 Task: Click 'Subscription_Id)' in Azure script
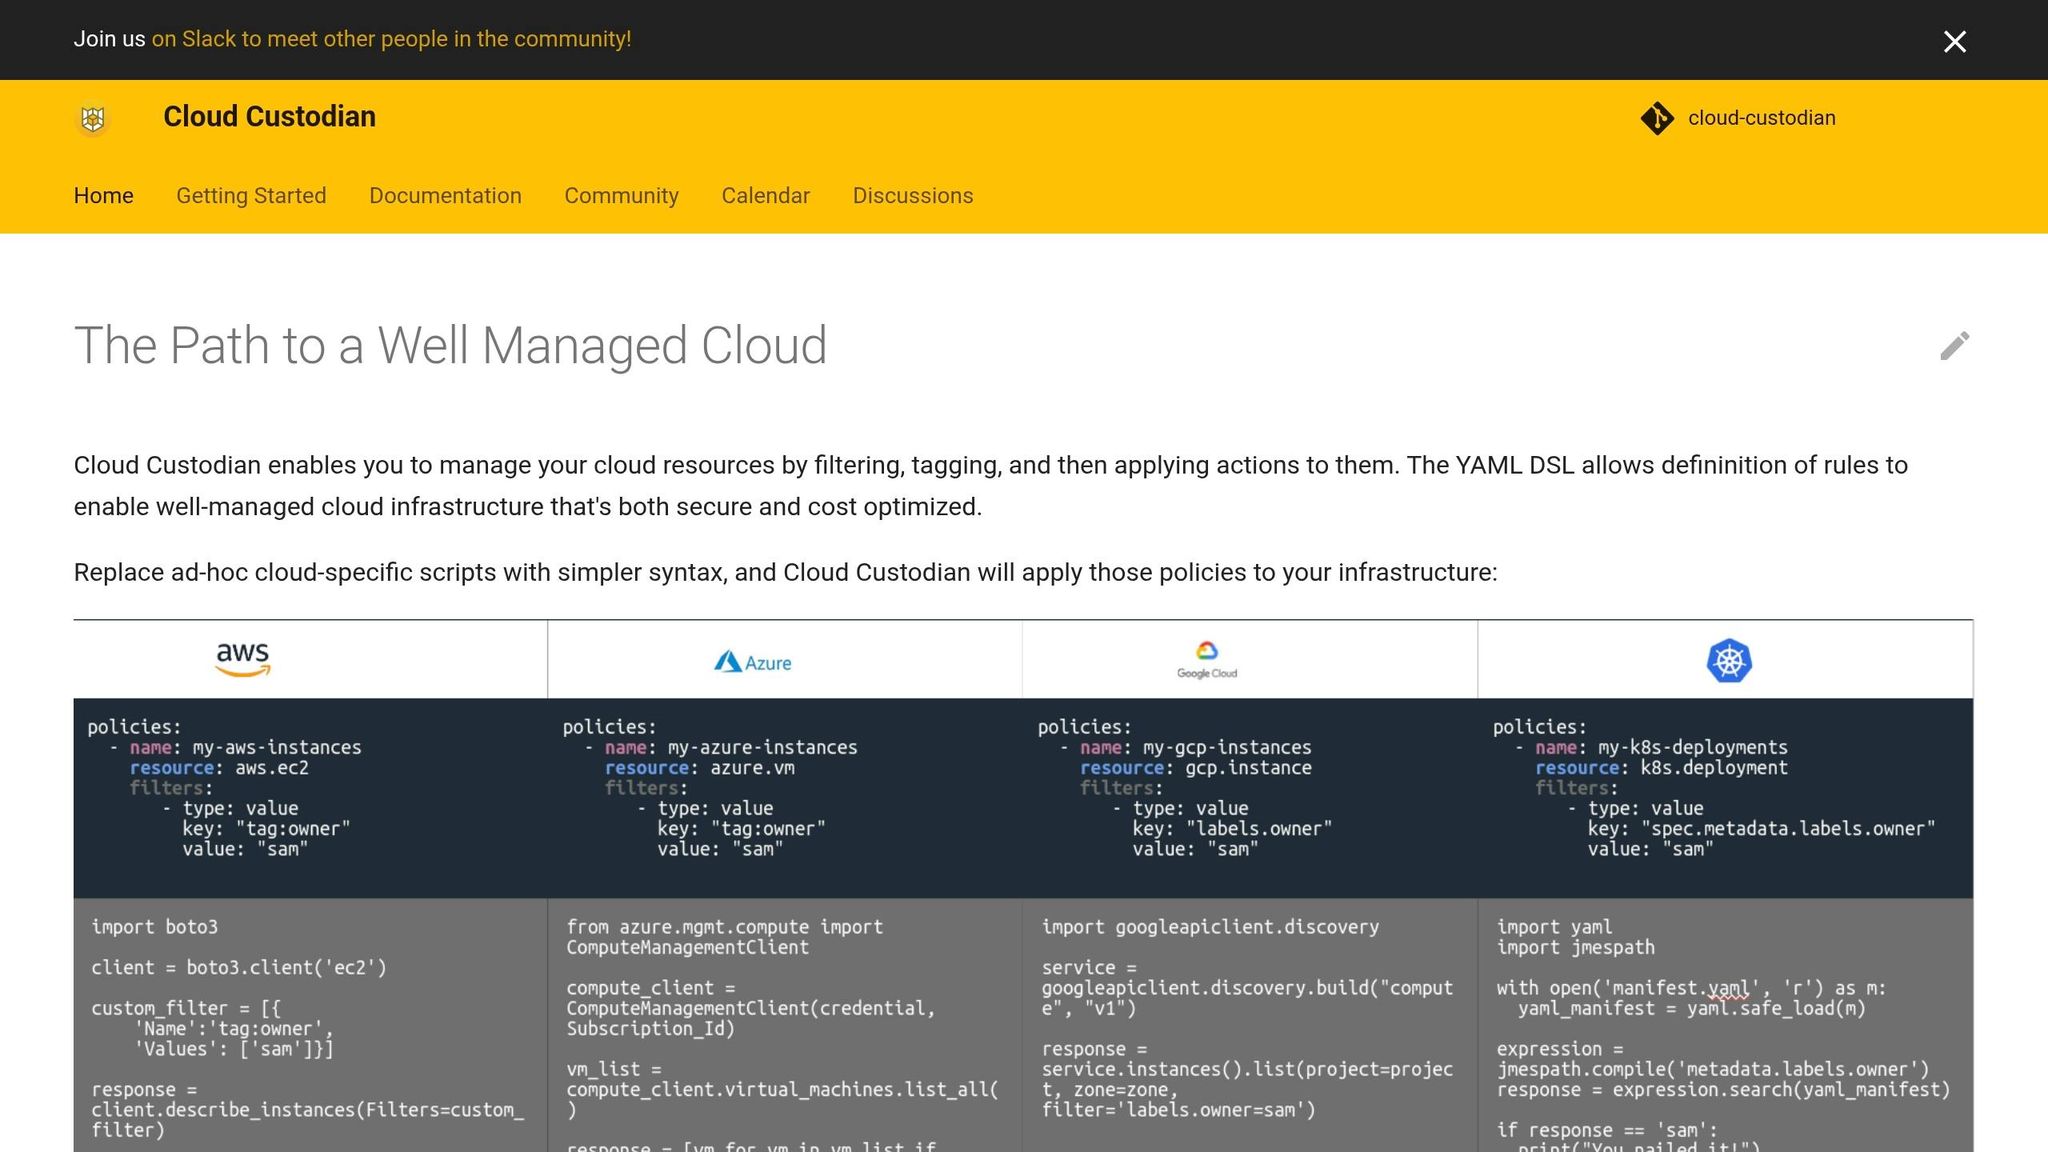pyautogui.click(x=650, y=1029)
